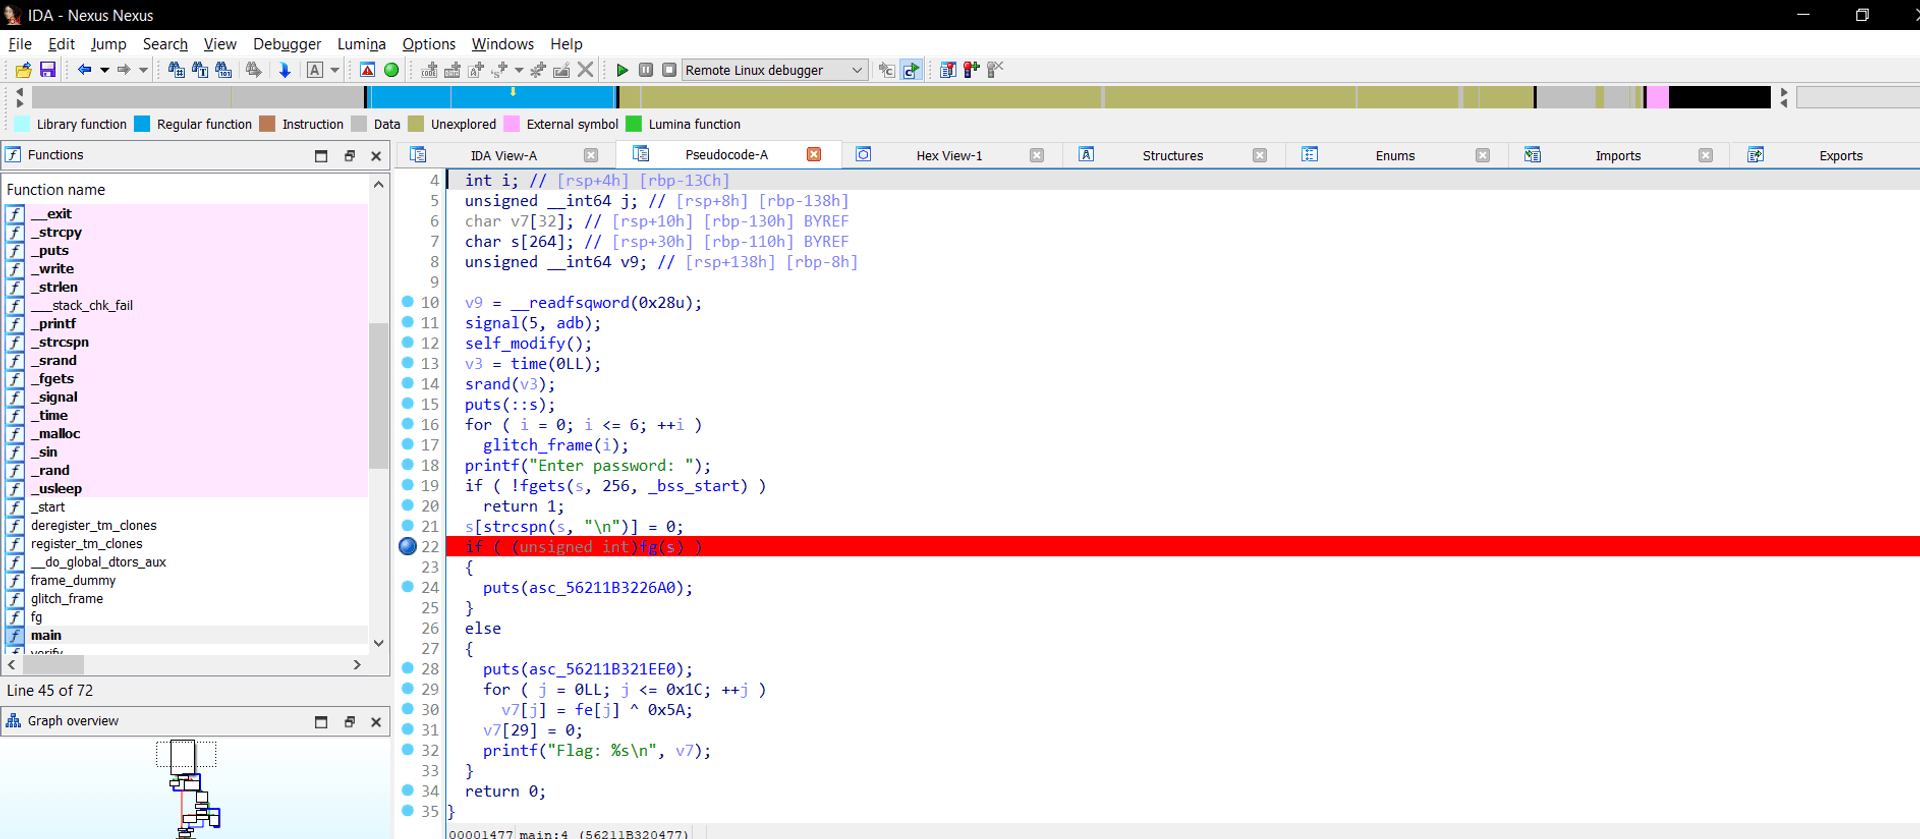1920x839 pixels.
Task: Click the struct variable creation icon
Action: (x=500, y=70)
